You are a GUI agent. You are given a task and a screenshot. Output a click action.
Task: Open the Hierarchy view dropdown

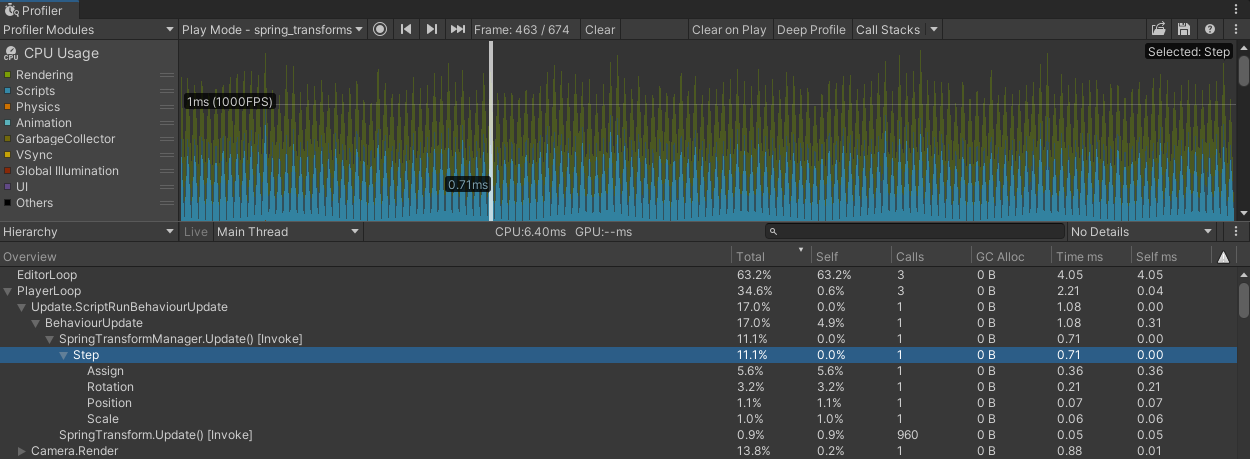point(89,232)
